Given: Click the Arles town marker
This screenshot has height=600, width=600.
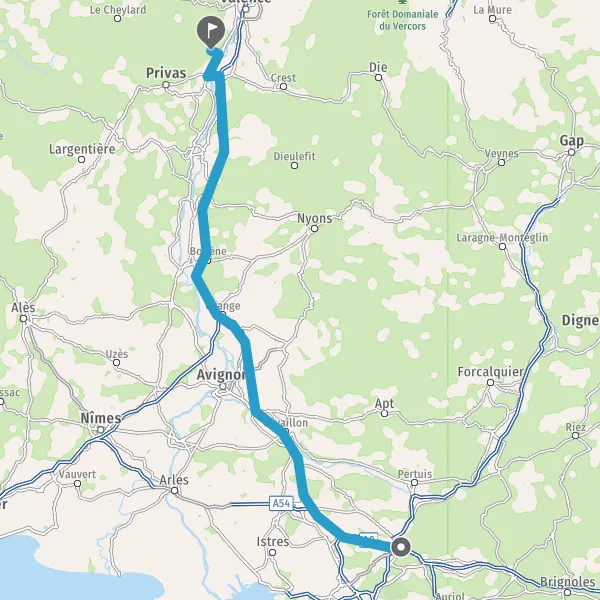Looking at the screenshot, I should point(174,491).
